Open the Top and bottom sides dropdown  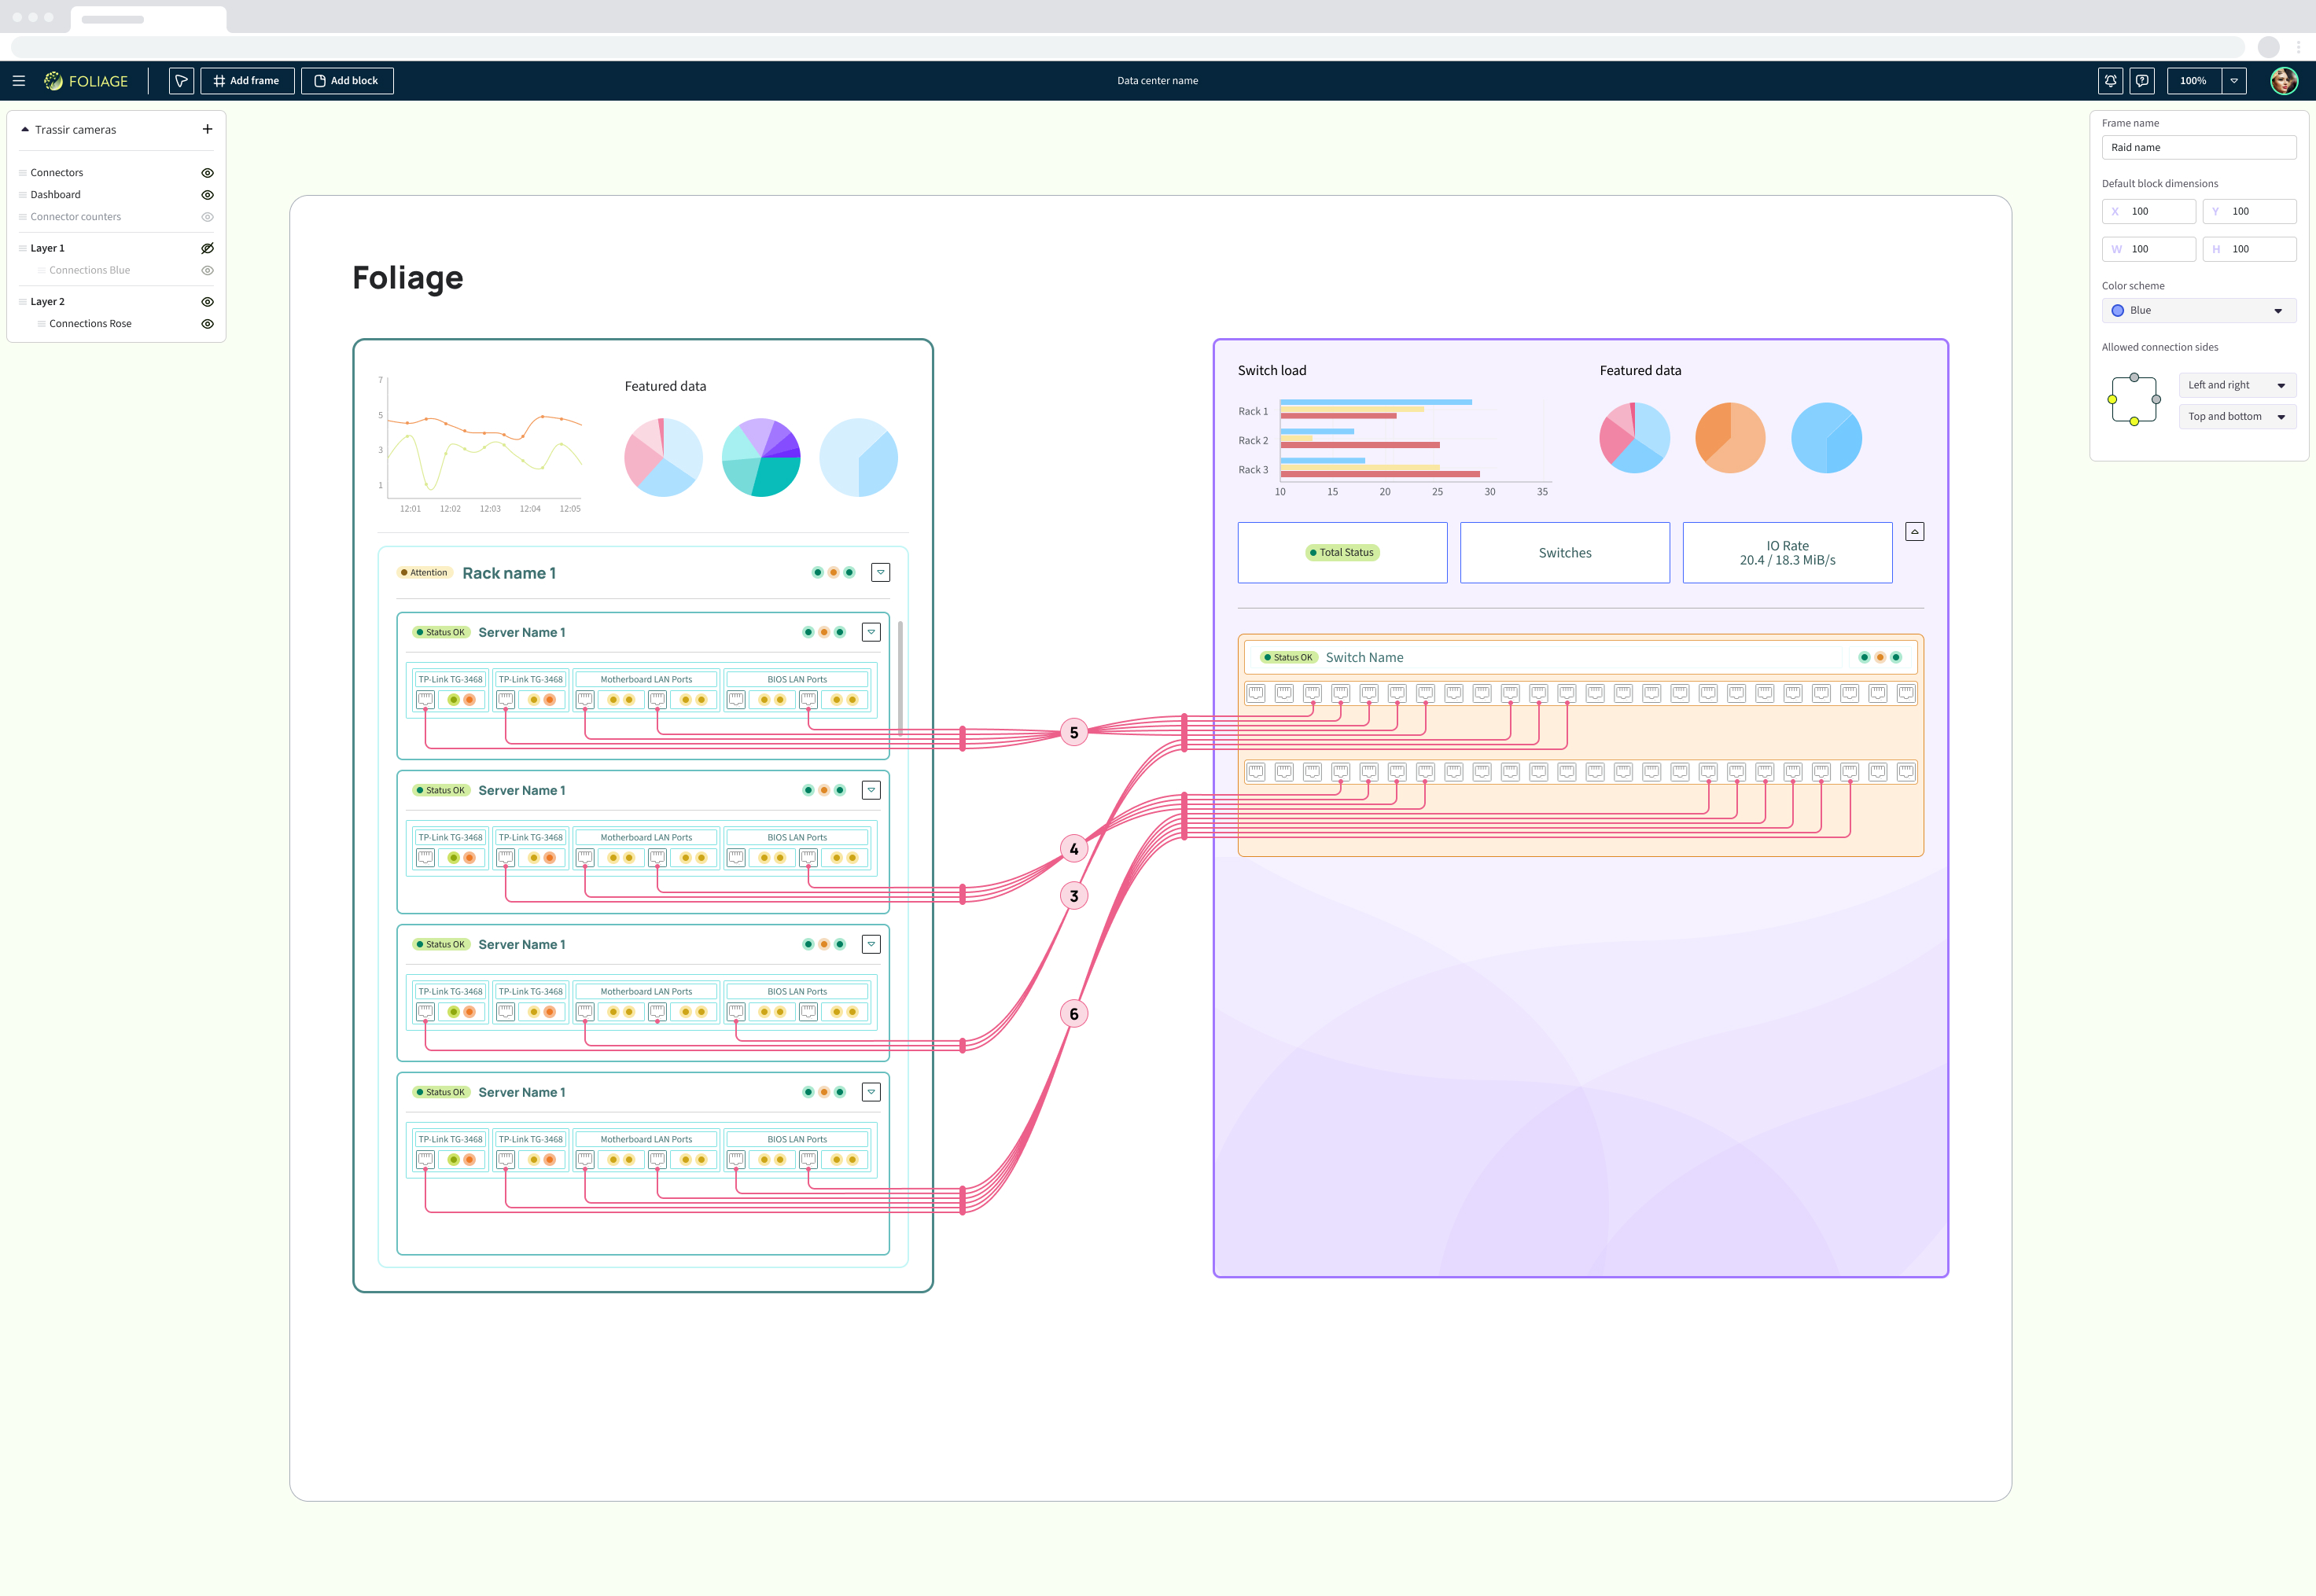click(2237, 417)
